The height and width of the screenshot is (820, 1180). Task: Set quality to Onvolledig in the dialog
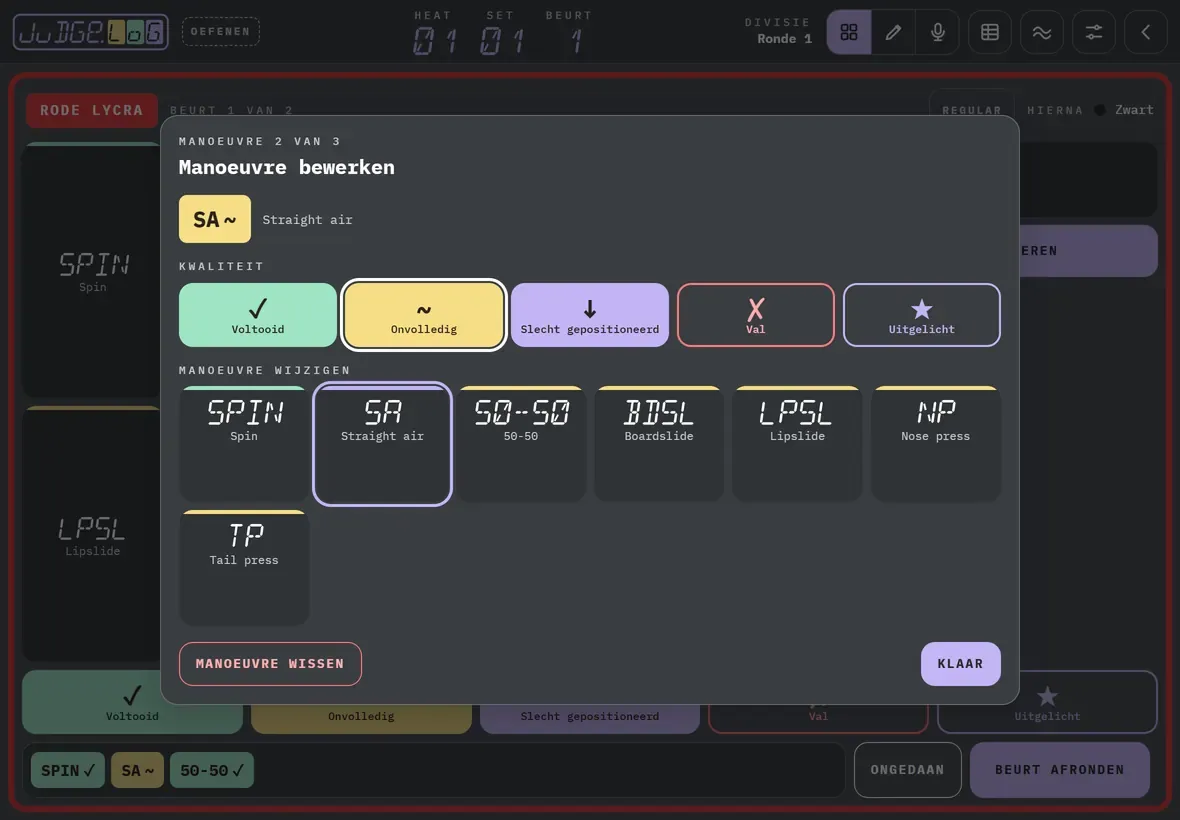pyautogui.click(x=424, y=315)
